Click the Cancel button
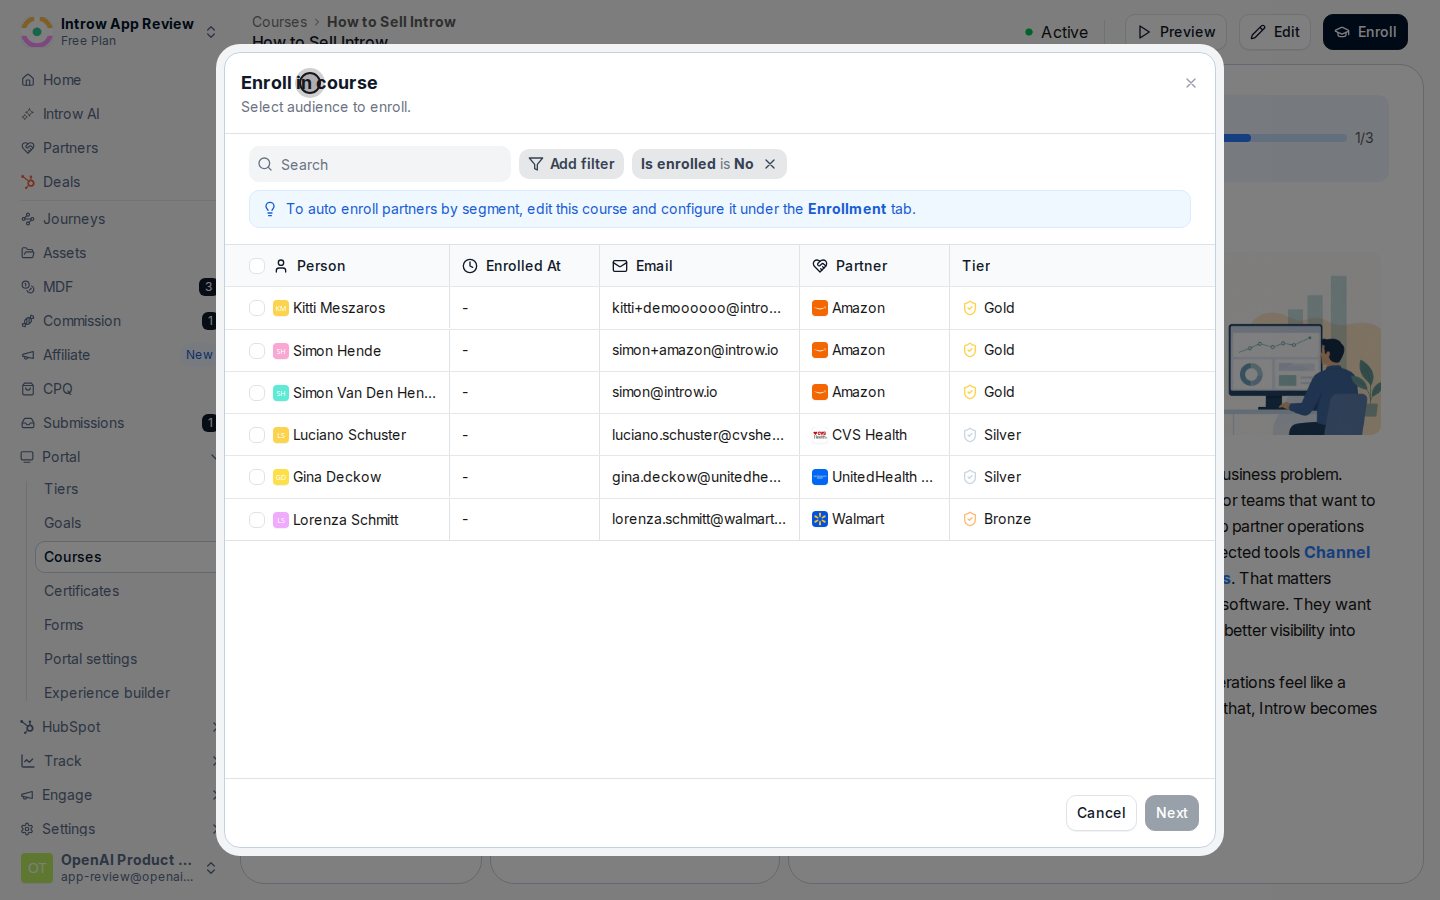 (x=1101, y=813)
